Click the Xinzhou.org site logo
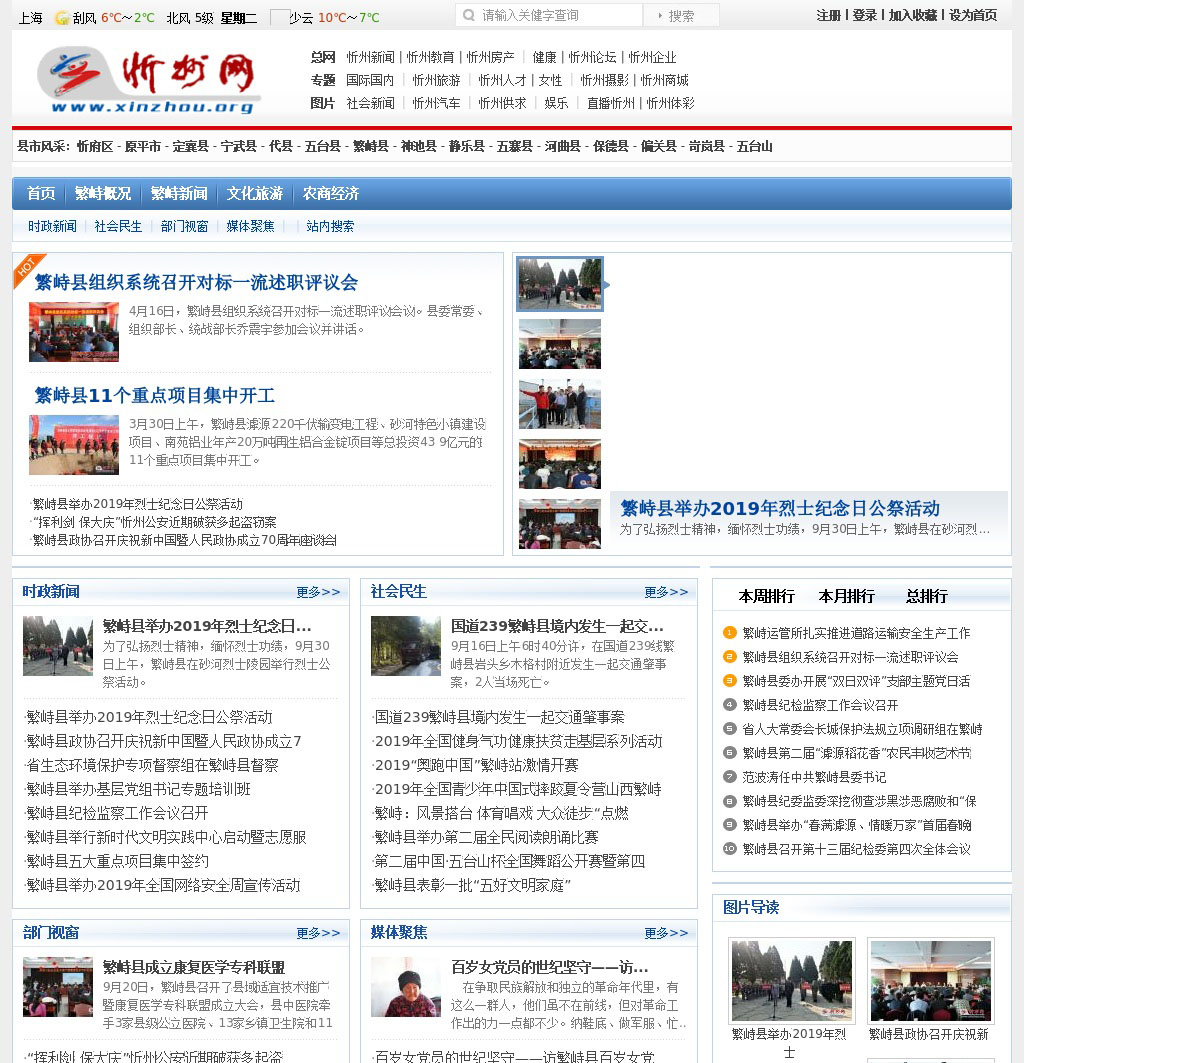The height and width of the screenshot is (1063, 1200). pos(148,80)
